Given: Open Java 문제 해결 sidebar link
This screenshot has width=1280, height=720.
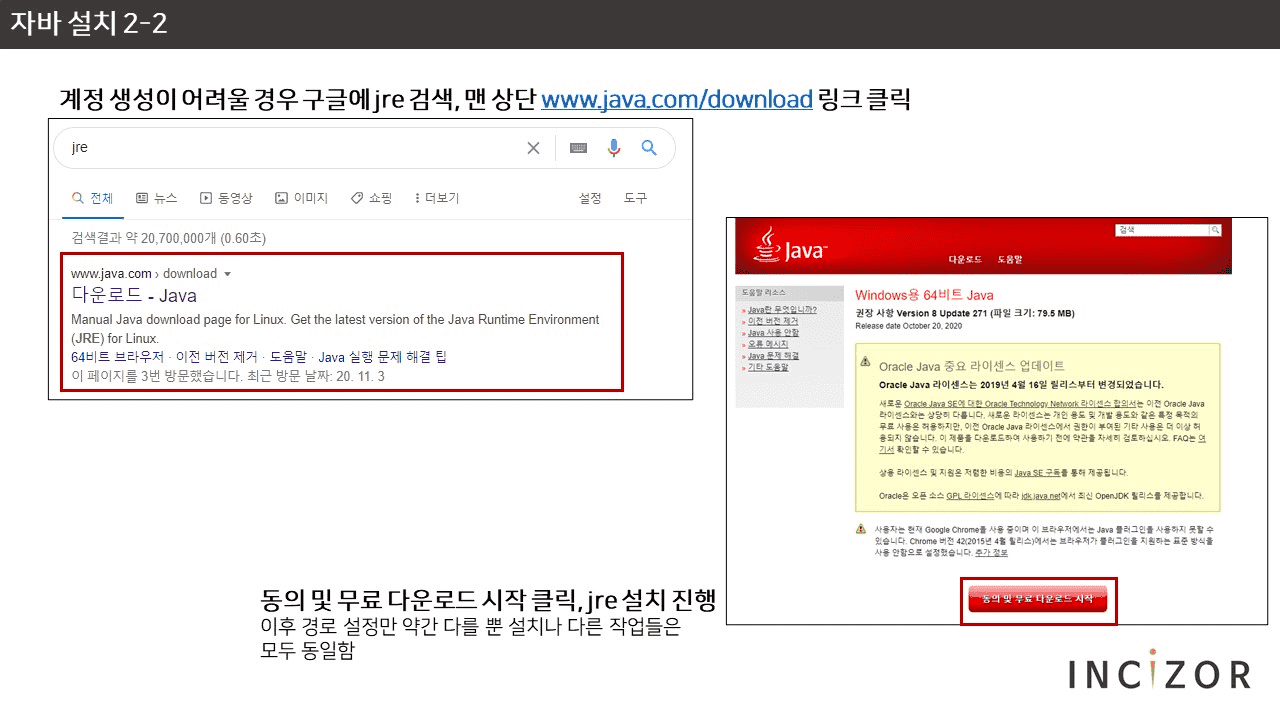Looking at the screenshot, I should 773,356.
